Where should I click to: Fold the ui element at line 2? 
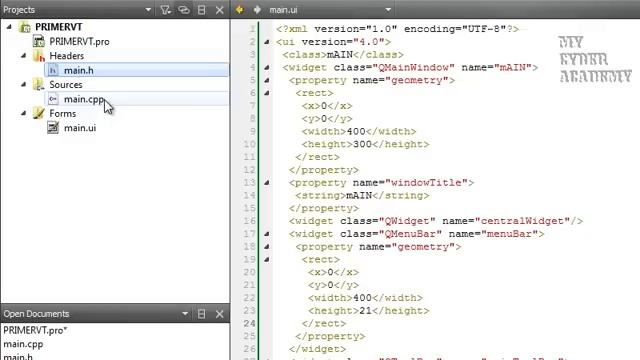click(267, 42)
